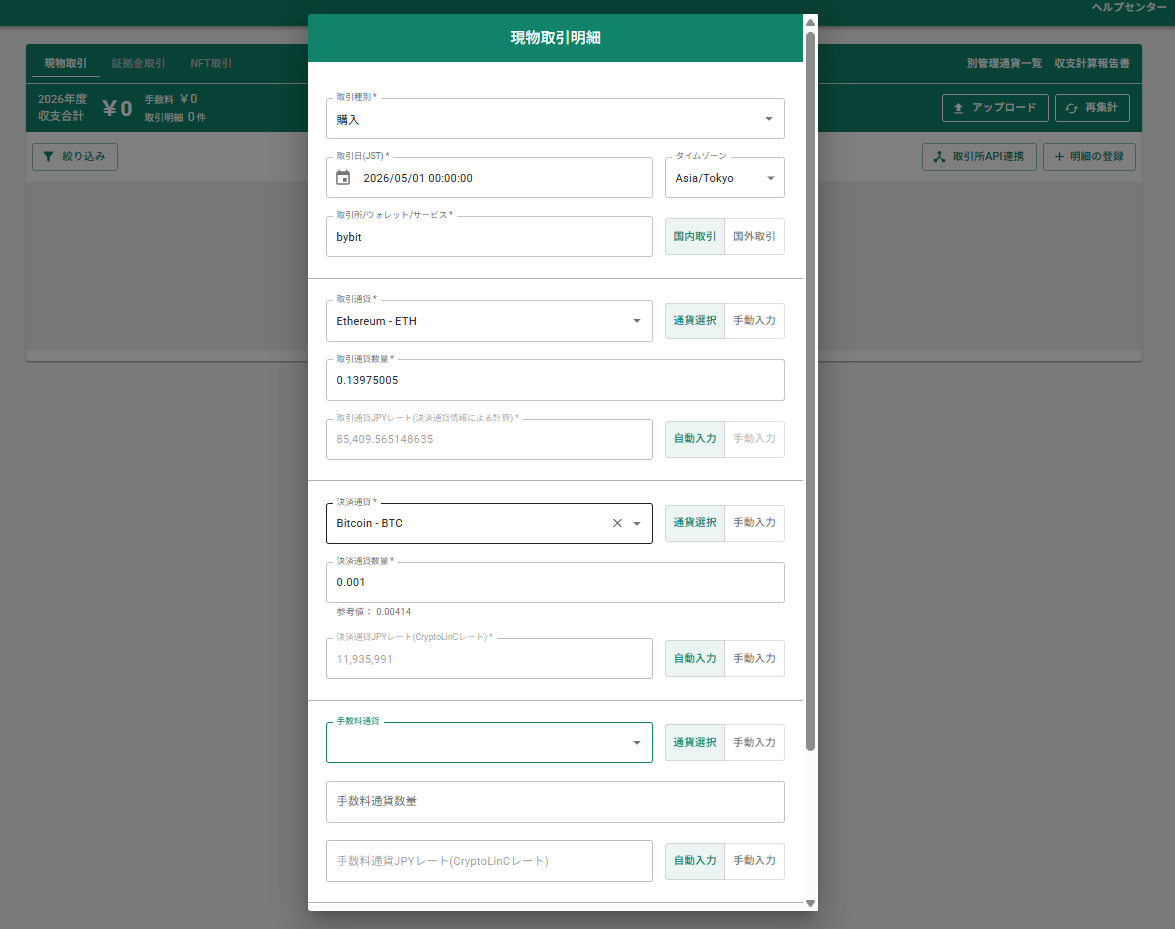Select 国内取引 toggle
Viewport: 1175px width, 929px height.
[x=695, y=237]
